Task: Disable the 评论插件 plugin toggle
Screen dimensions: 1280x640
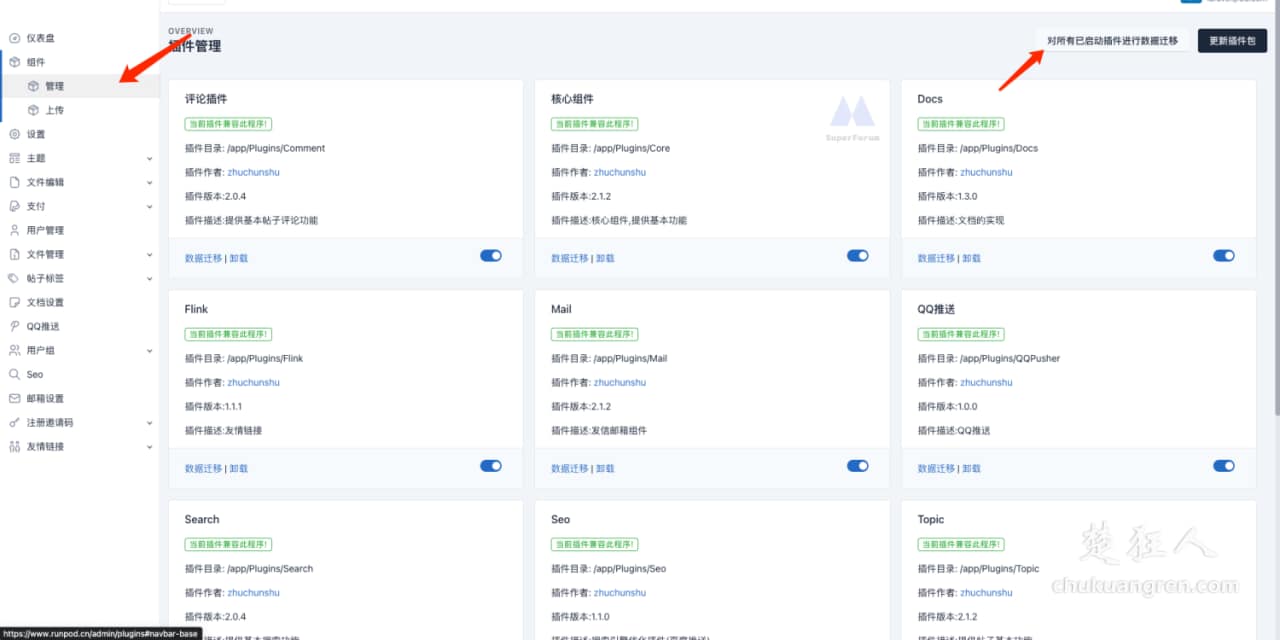Action: point(491,256)
